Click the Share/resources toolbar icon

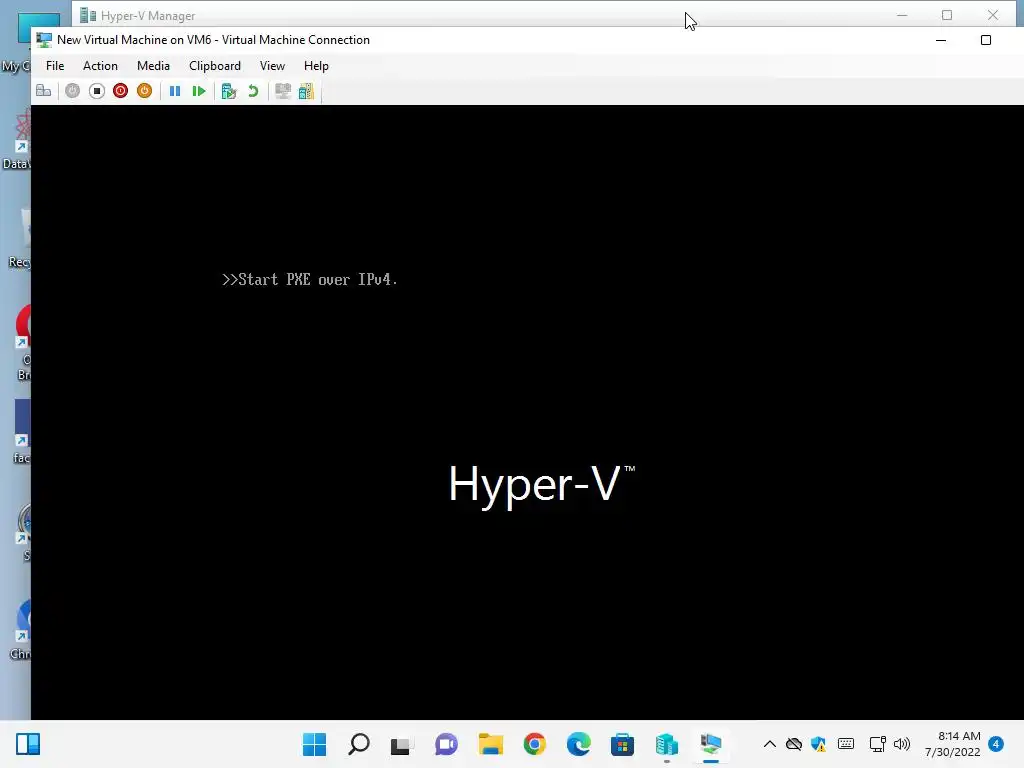click(306, 91)
